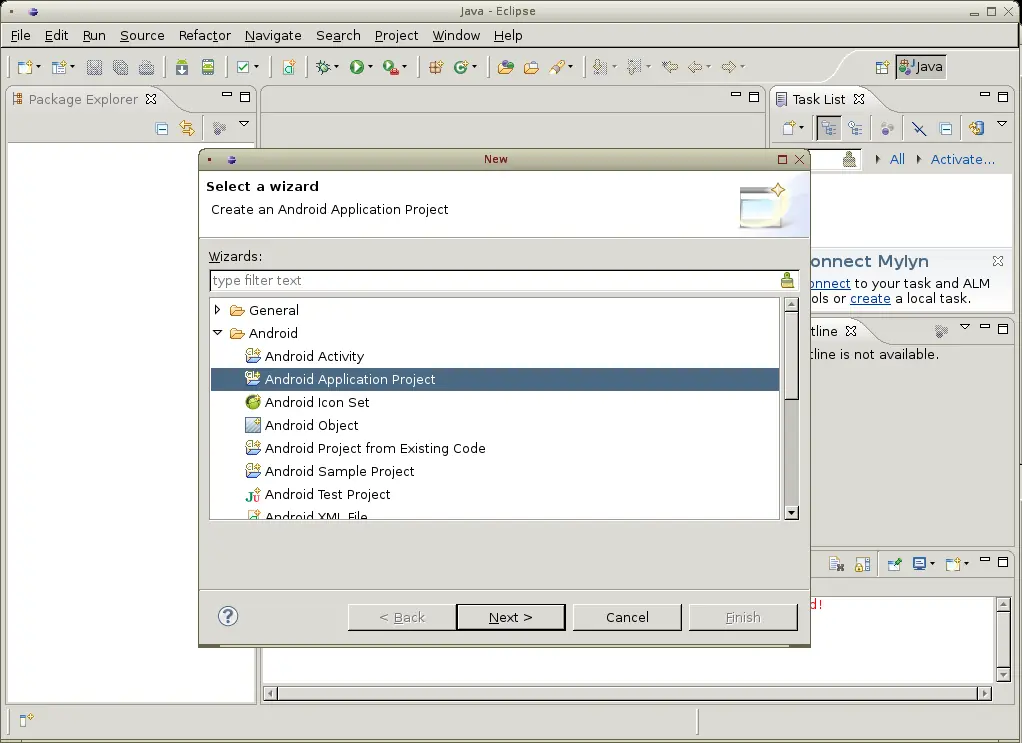This screenshot has height=743, width=1022.
Task: Expand the General folder in wizards tree
Action: pyautogui.click(x=218, y=310)
